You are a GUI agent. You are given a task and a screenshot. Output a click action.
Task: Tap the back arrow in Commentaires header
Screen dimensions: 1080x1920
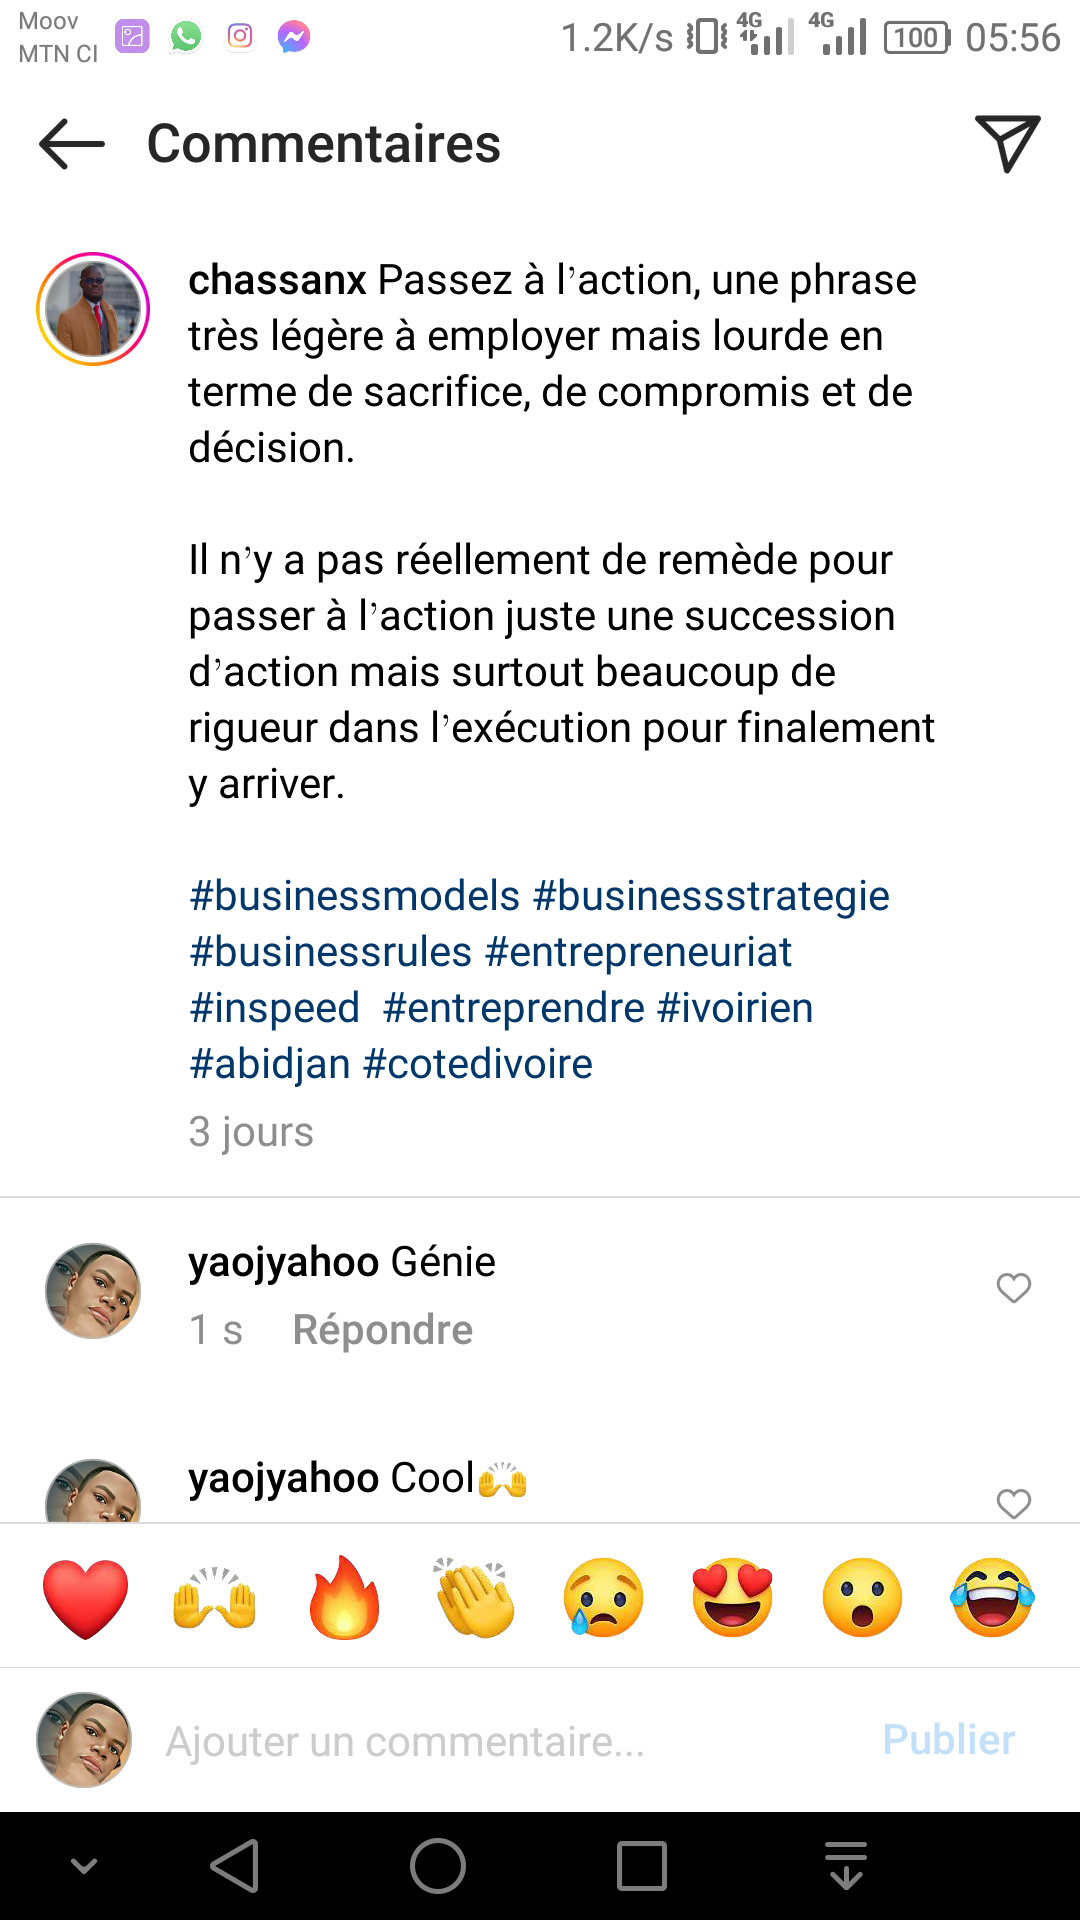point(72,145)
